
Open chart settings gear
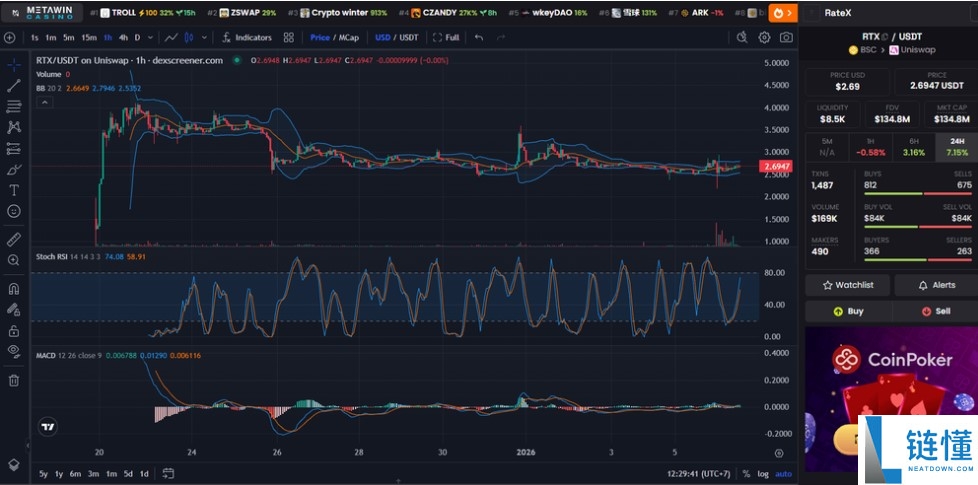(764, 37)
